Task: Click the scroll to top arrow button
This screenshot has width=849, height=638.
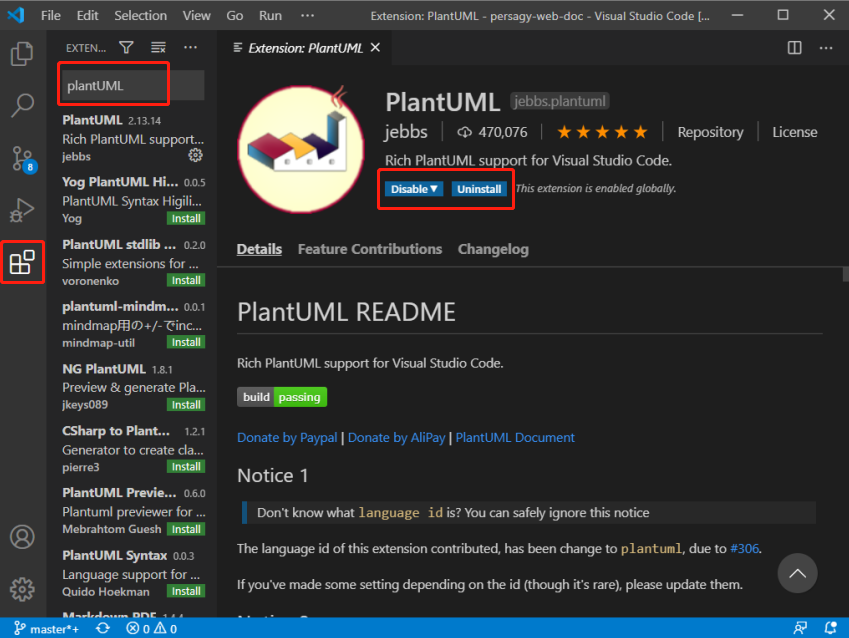Action: click(797, 573)
